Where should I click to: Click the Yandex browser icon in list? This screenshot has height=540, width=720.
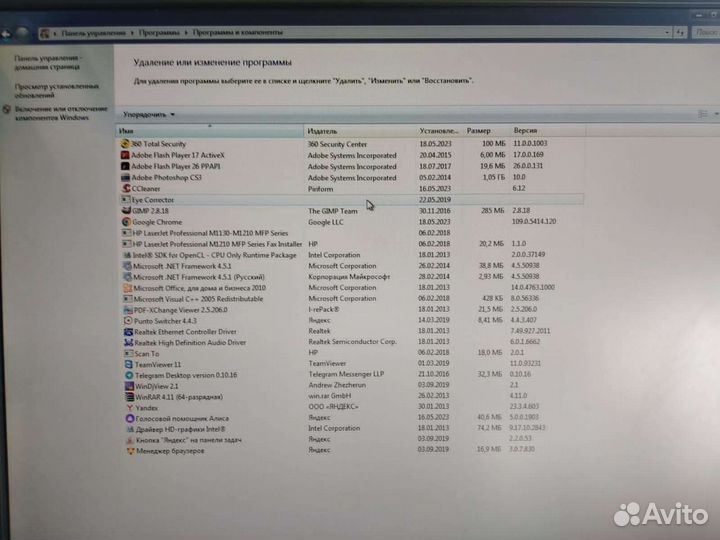click(x=130, y=408)
